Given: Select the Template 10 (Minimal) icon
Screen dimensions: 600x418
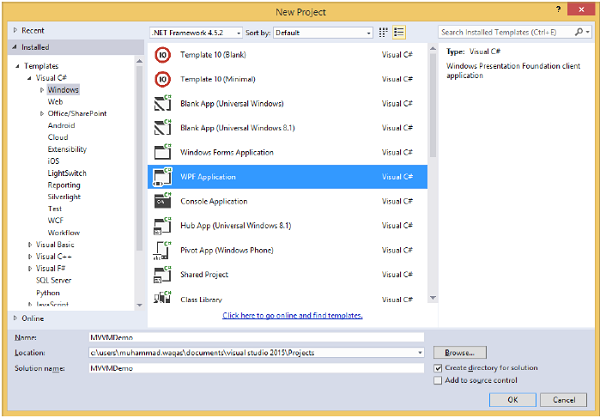Looking at the screenshot, I should click(161, 79).
